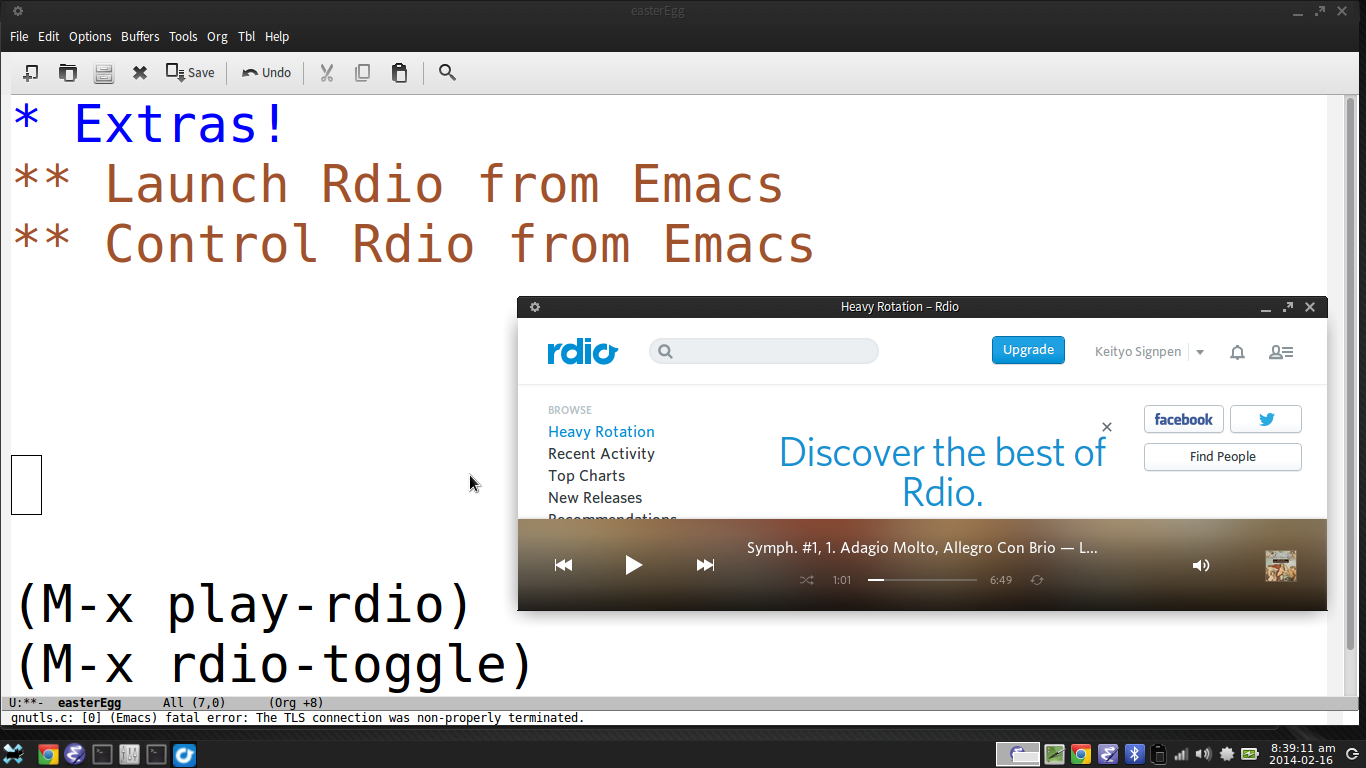Viewport: 1366px width, 768px height.
Task: Click the X (kill buffer) toolbar icon
Action: click(140, 73)
